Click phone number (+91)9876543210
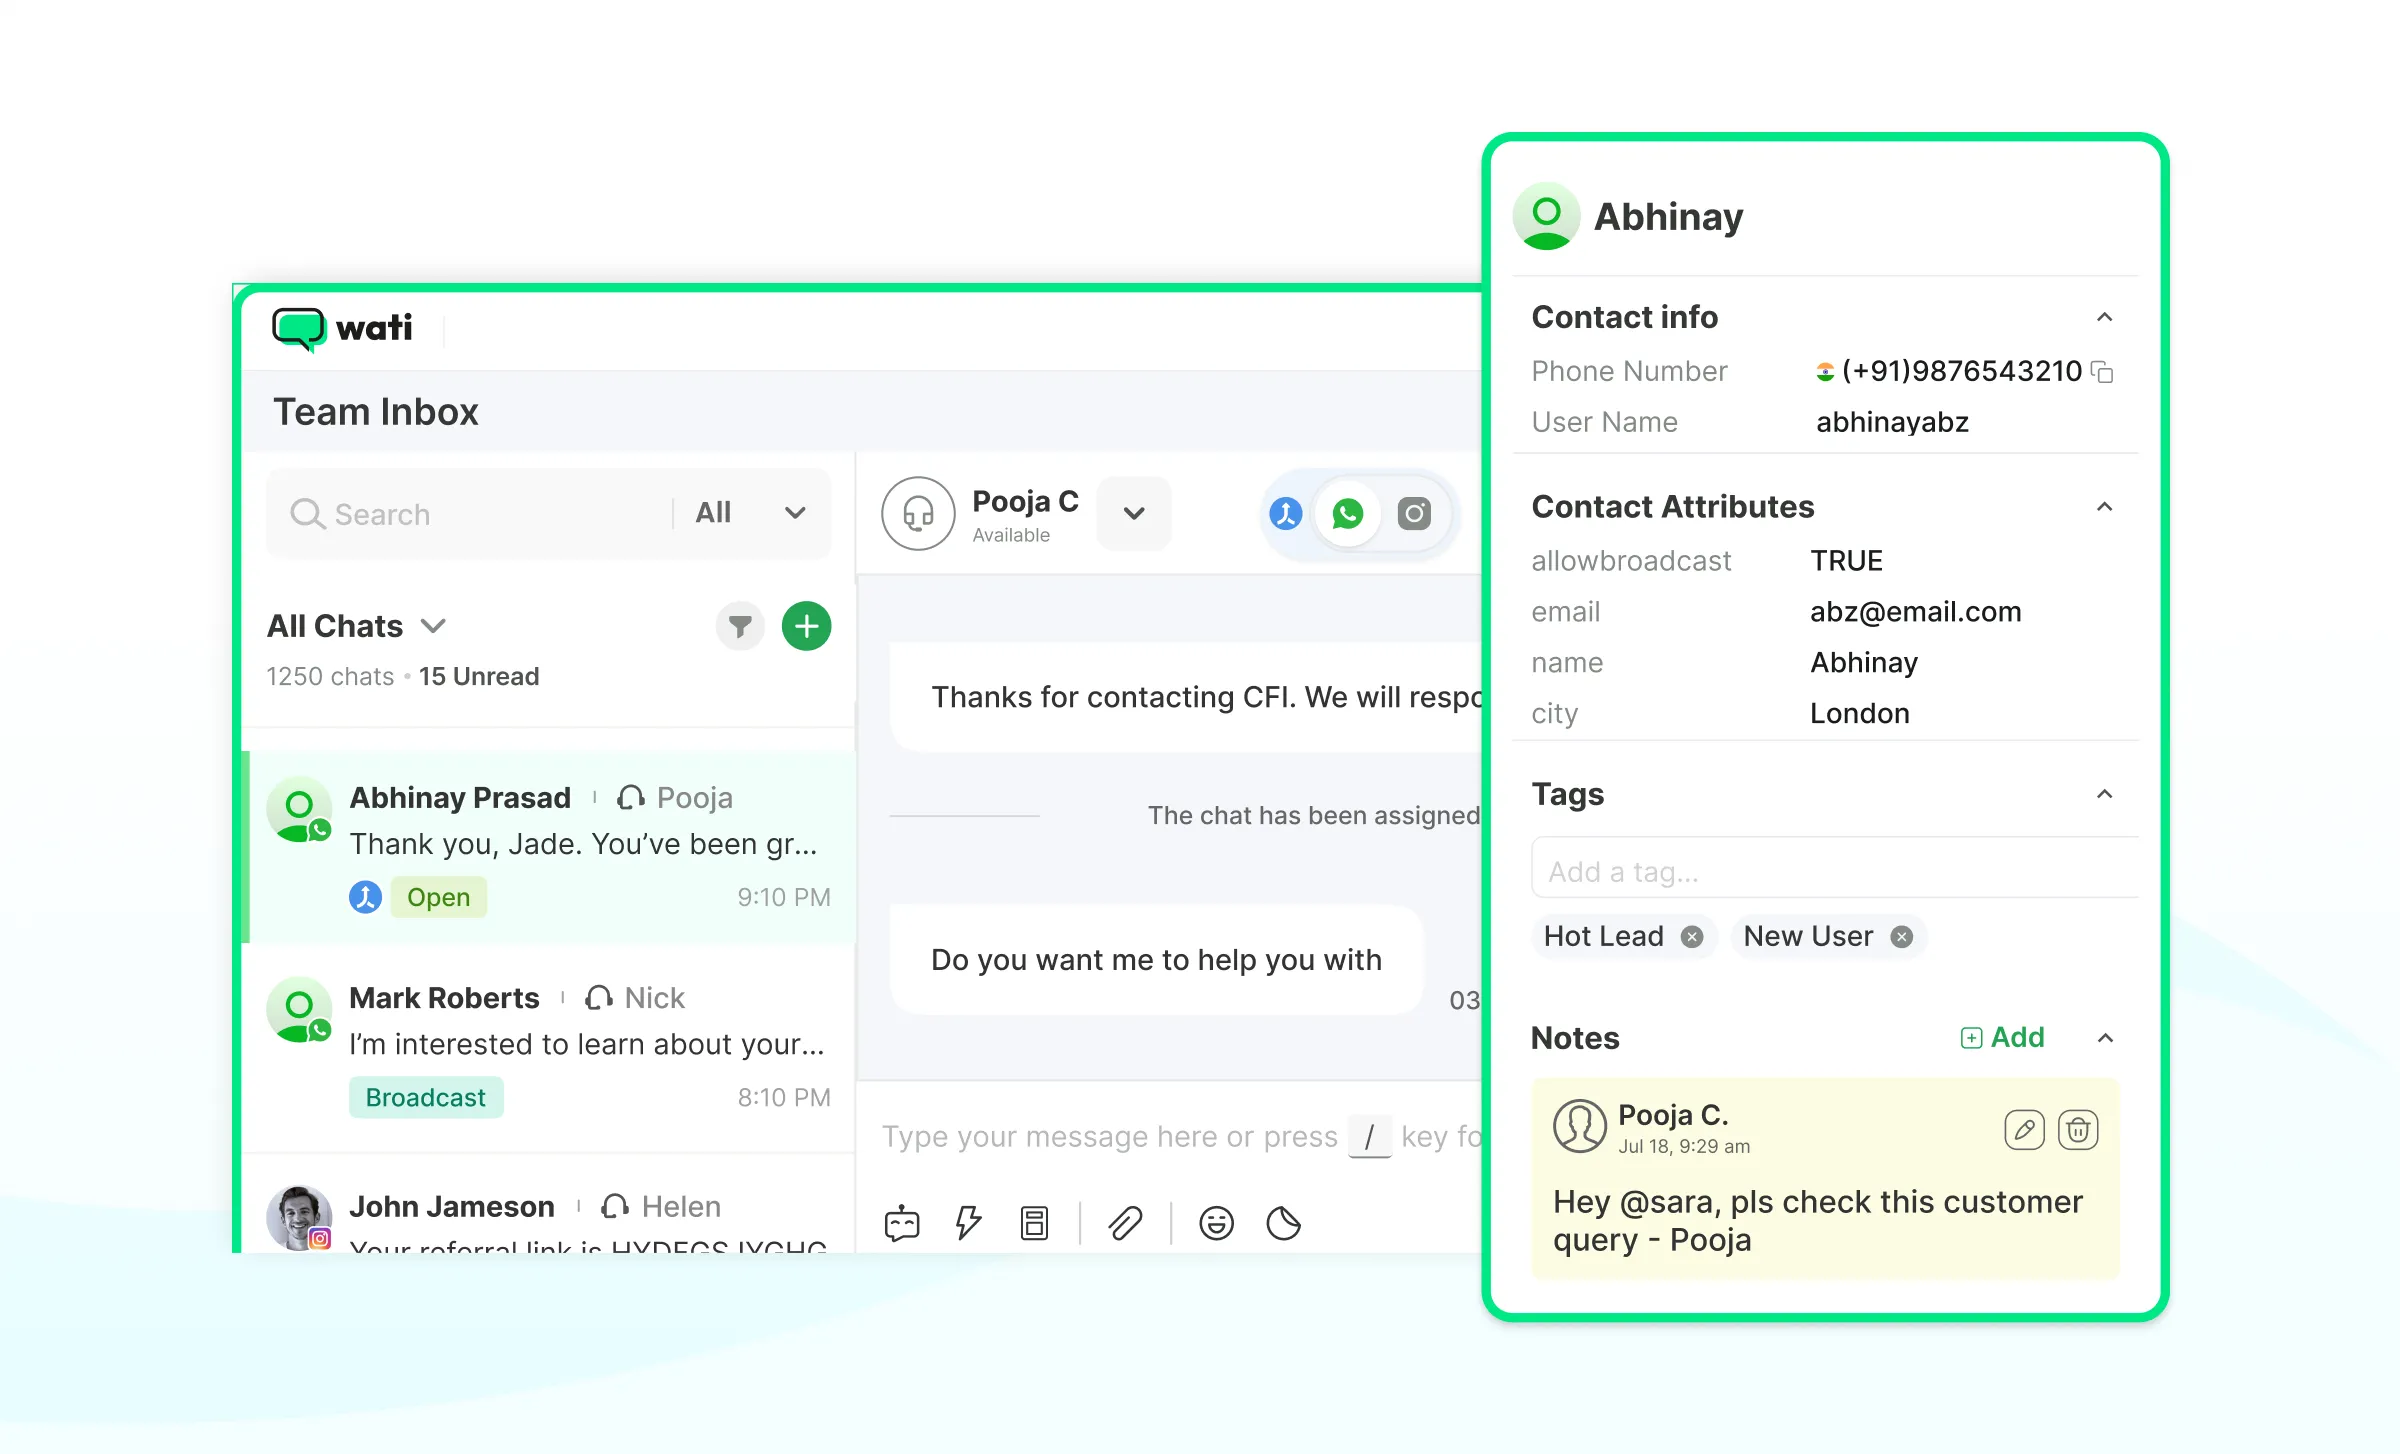The image size is (2400, 1454). (1962, 371)
